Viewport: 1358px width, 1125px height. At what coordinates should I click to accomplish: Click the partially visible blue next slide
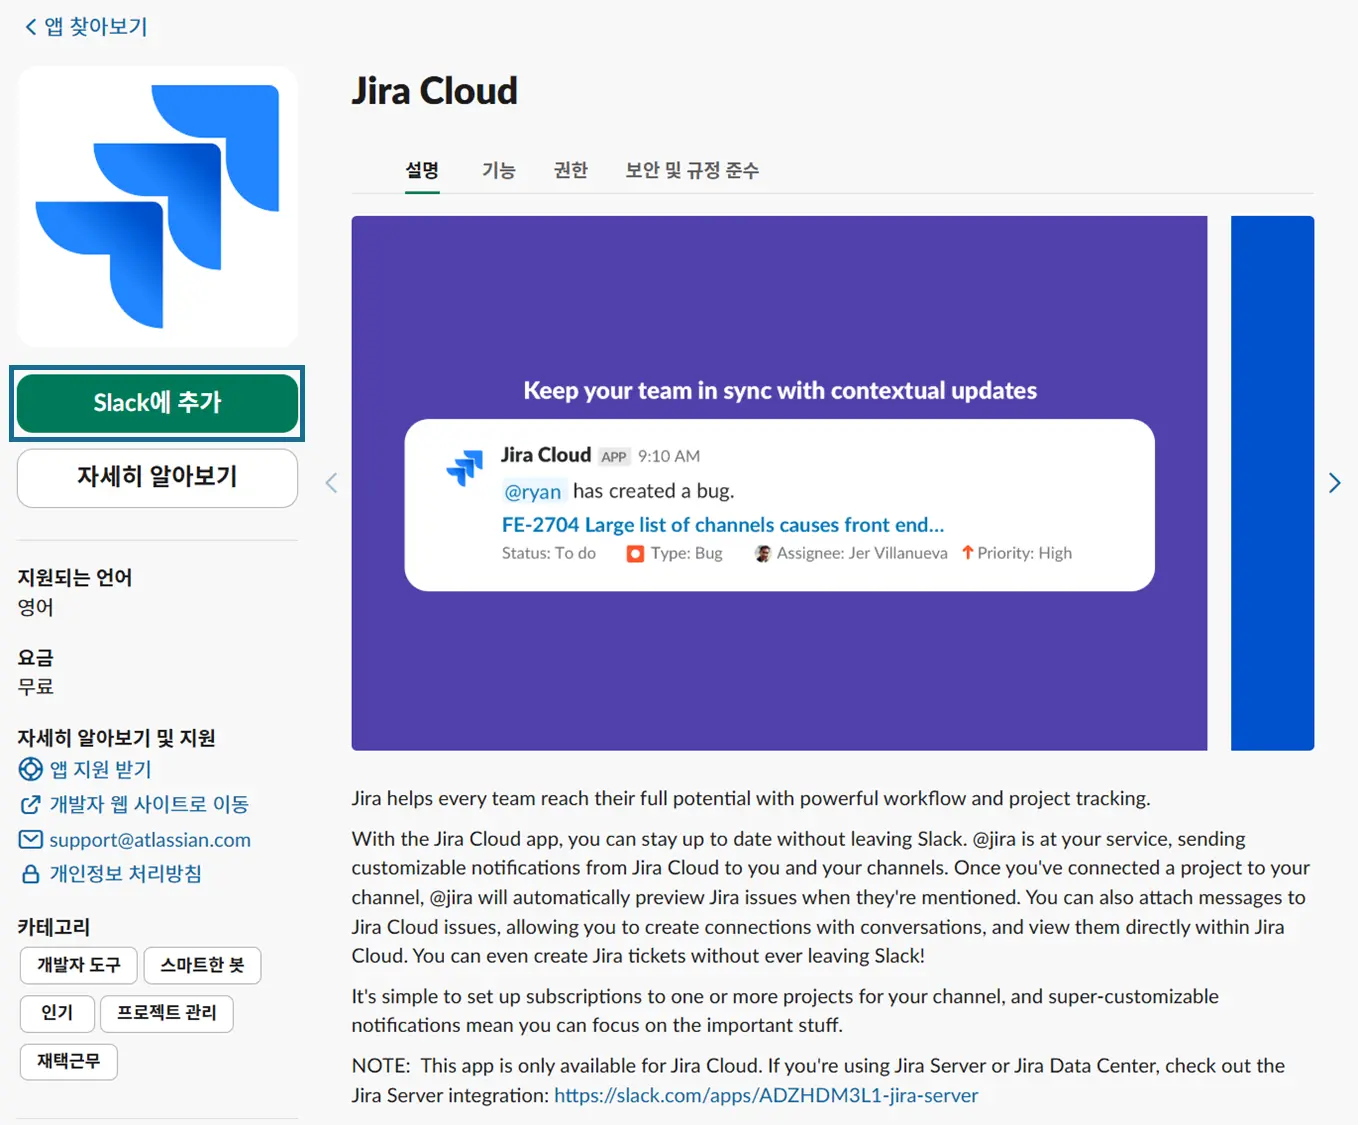click(x=1272, y=483)
